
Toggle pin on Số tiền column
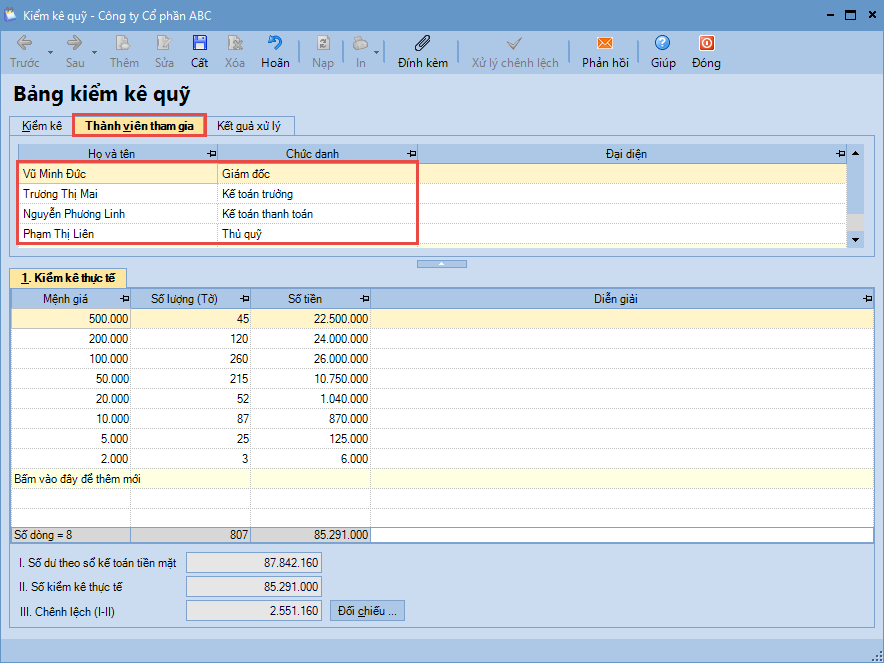[x=364, y=299]
